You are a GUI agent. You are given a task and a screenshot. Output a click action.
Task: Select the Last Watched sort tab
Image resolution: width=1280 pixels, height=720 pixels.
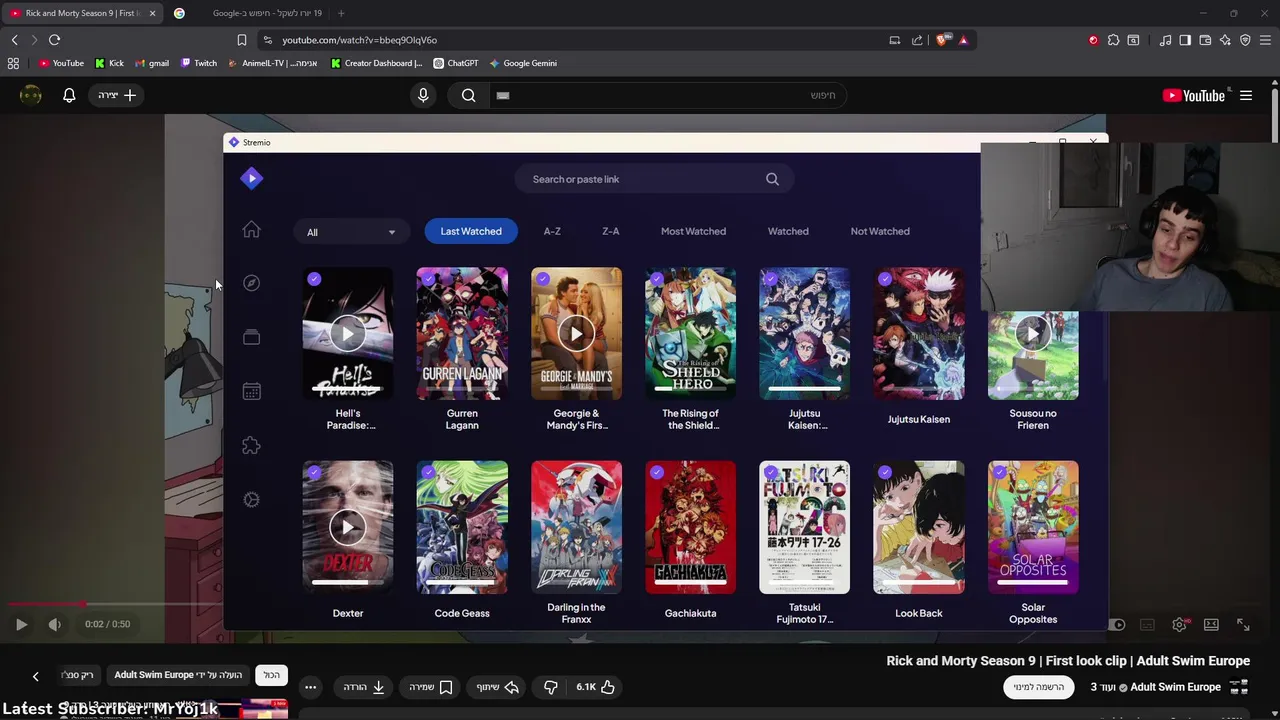(471, 231)
